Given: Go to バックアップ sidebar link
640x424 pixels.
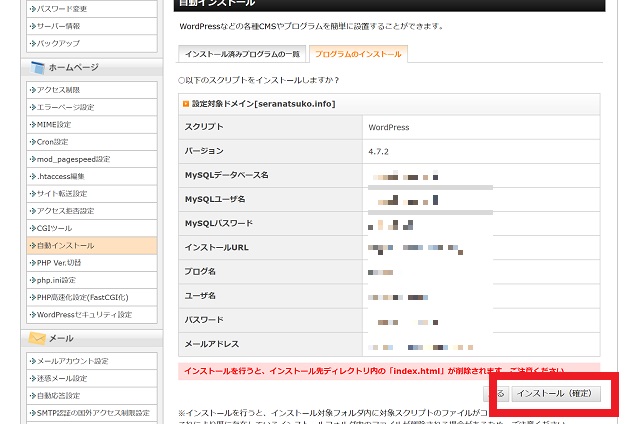Looking at the screenshot, I should [92, 43].
